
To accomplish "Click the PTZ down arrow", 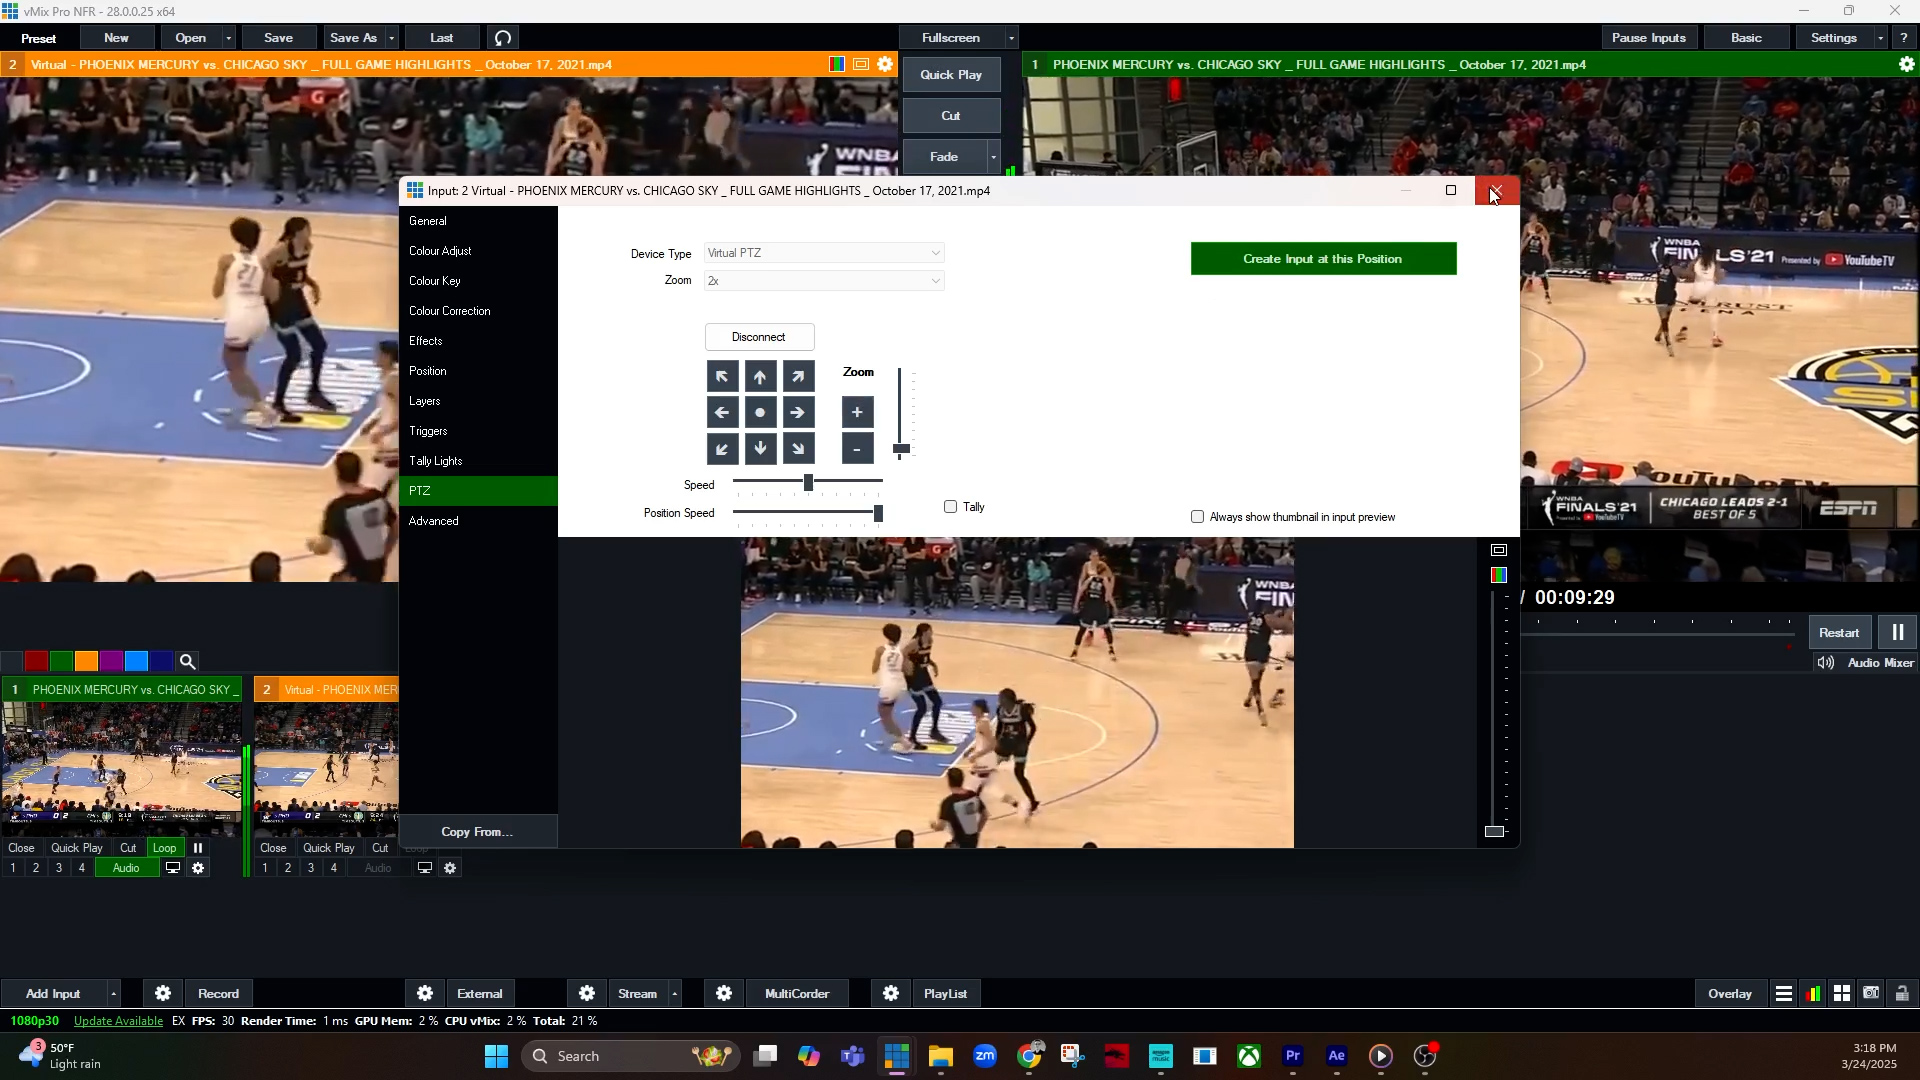I will [x=760, y=449].
